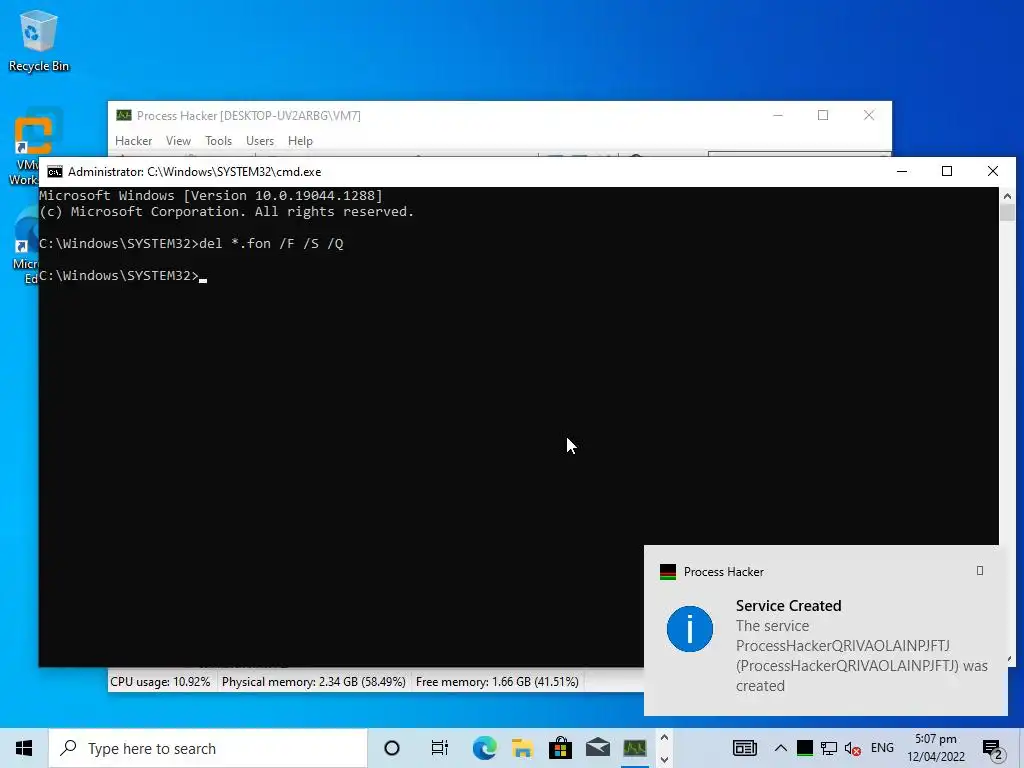Click Free memory value in status bar
This screenshot has width=1024, height=768.
497,682
